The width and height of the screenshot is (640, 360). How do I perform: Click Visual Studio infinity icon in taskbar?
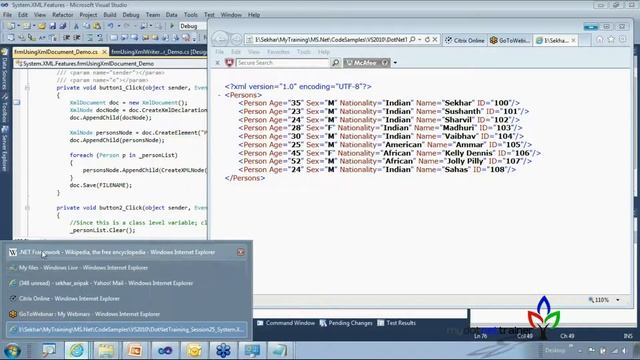(165, 350)
